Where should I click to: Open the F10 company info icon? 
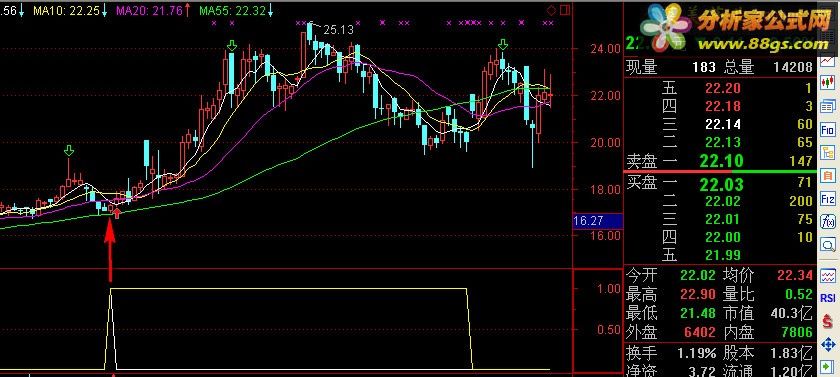coord(828,129)
